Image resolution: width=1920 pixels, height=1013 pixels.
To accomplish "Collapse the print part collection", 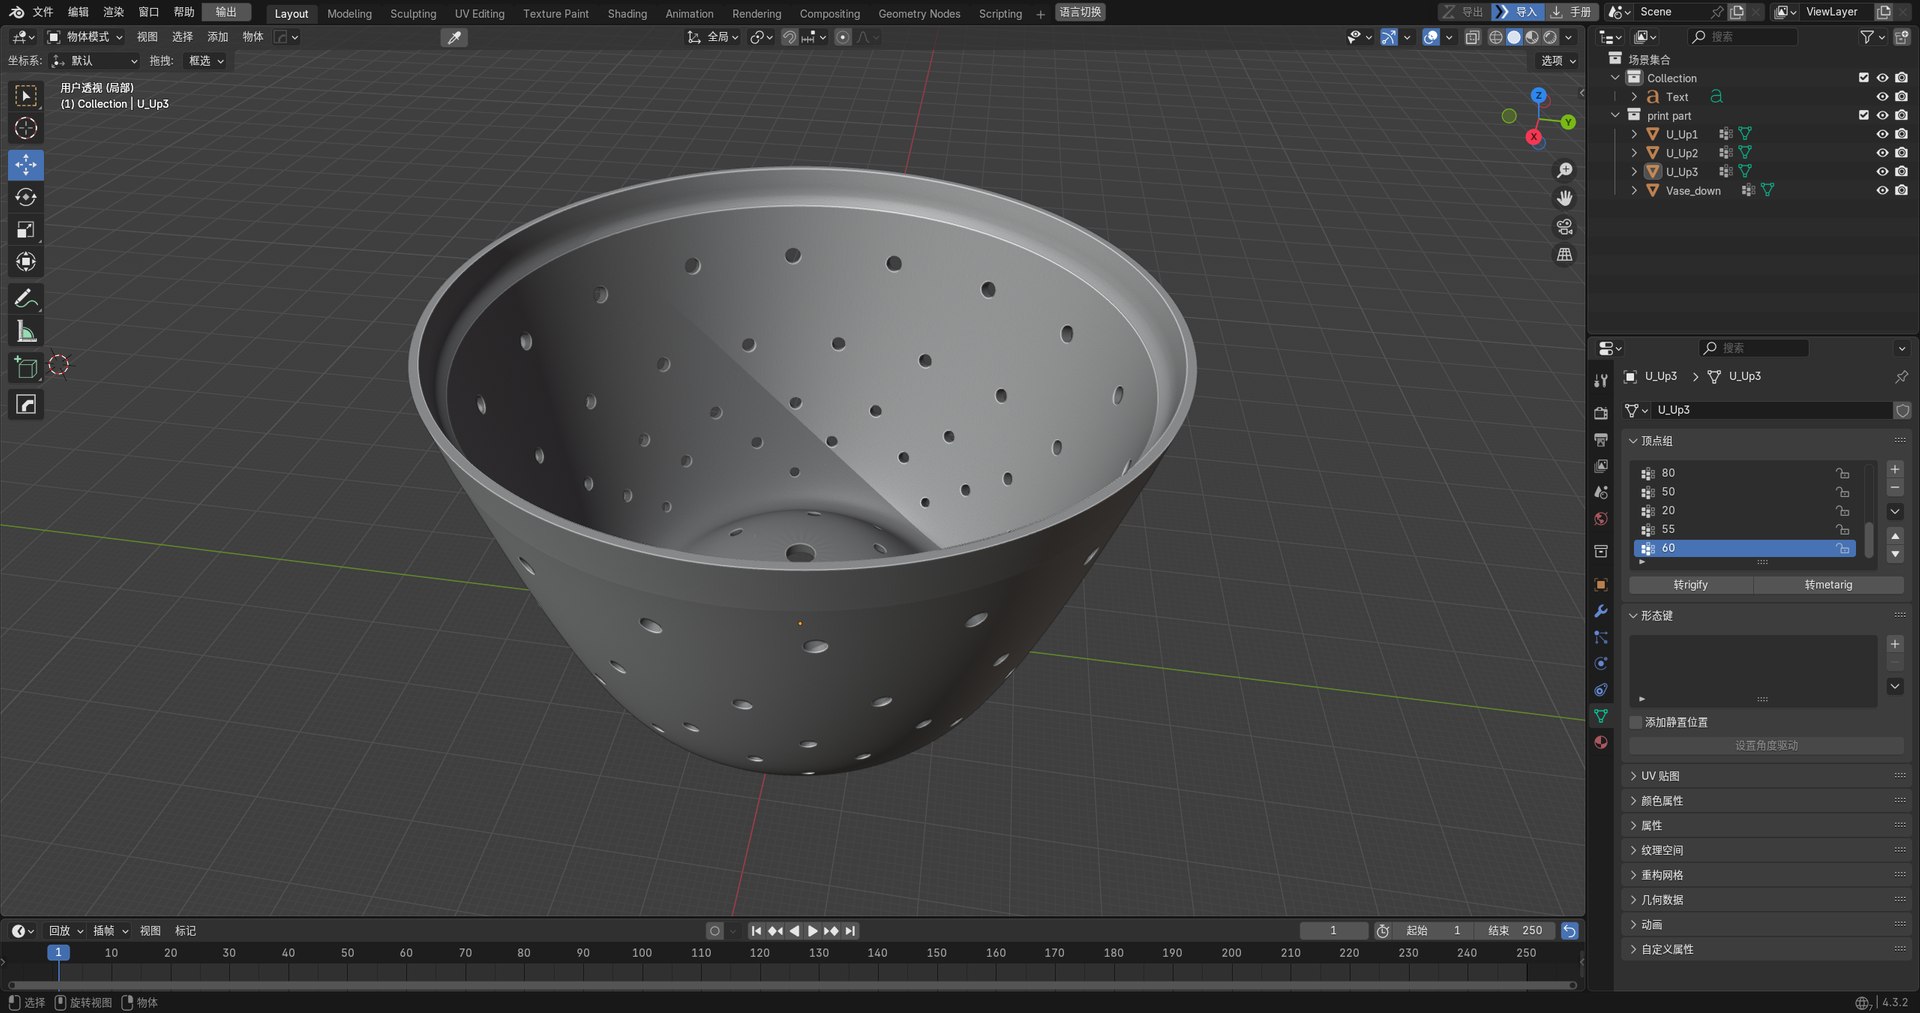I will [1615, 115].
